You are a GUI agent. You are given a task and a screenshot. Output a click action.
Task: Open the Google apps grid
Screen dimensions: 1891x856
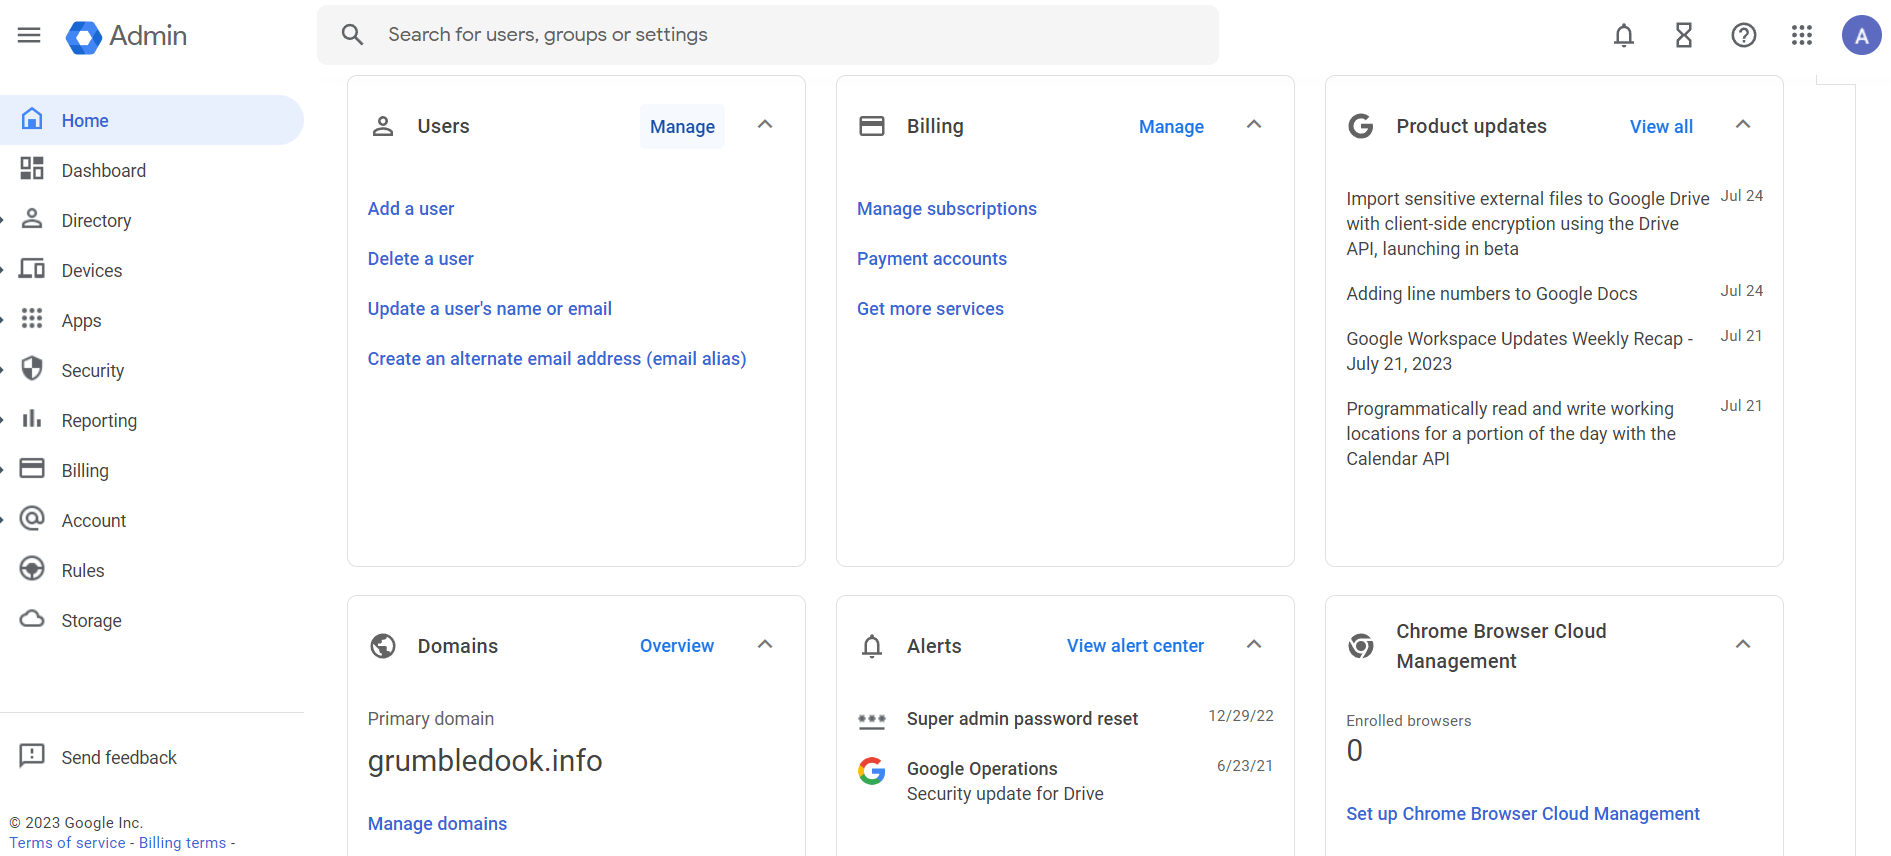[1802, 36]
